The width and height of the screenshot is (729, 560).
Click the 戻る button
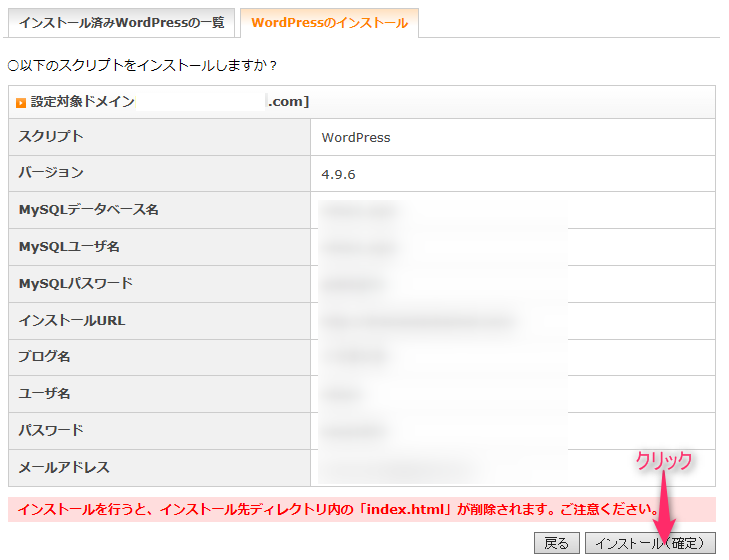click(557, 543)
